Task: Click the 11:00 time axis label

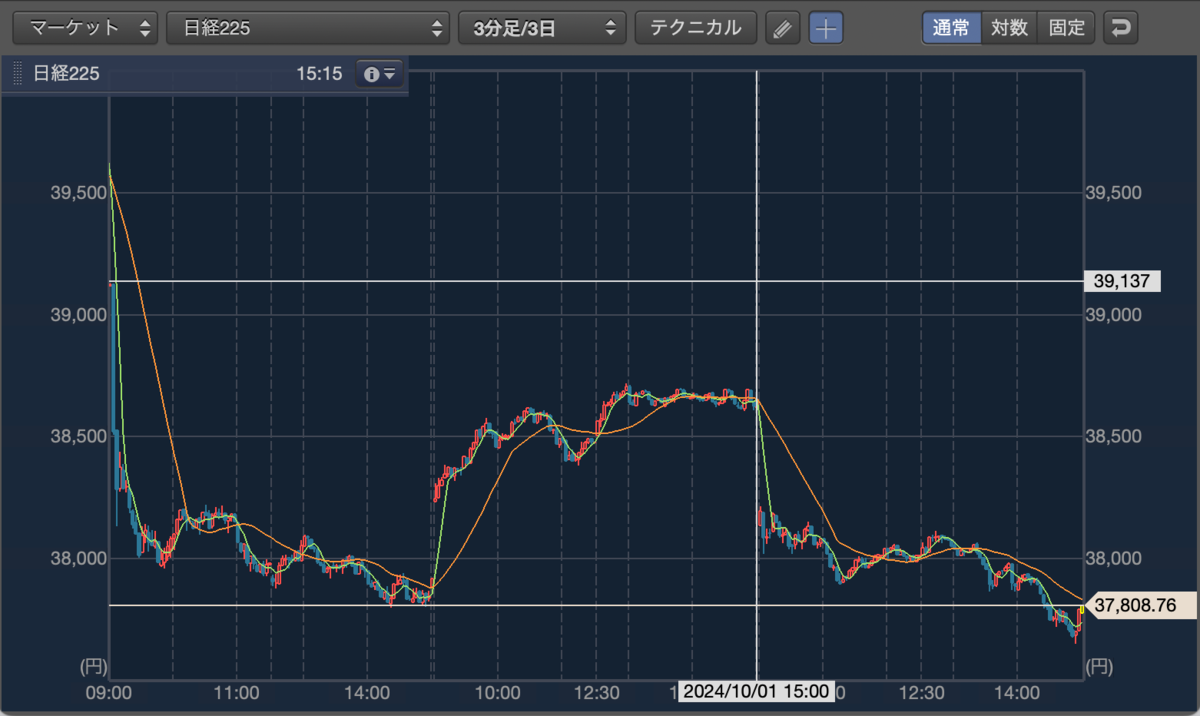Action: point(238,692)
